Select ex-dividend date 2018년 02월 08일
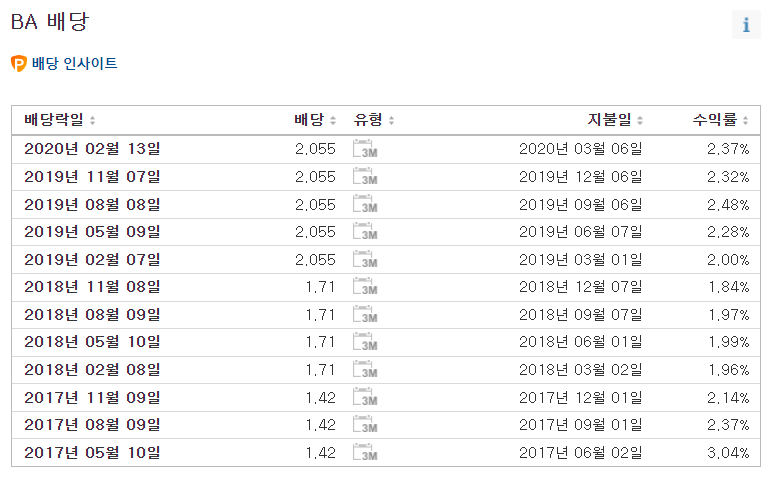 click(92, 369)
